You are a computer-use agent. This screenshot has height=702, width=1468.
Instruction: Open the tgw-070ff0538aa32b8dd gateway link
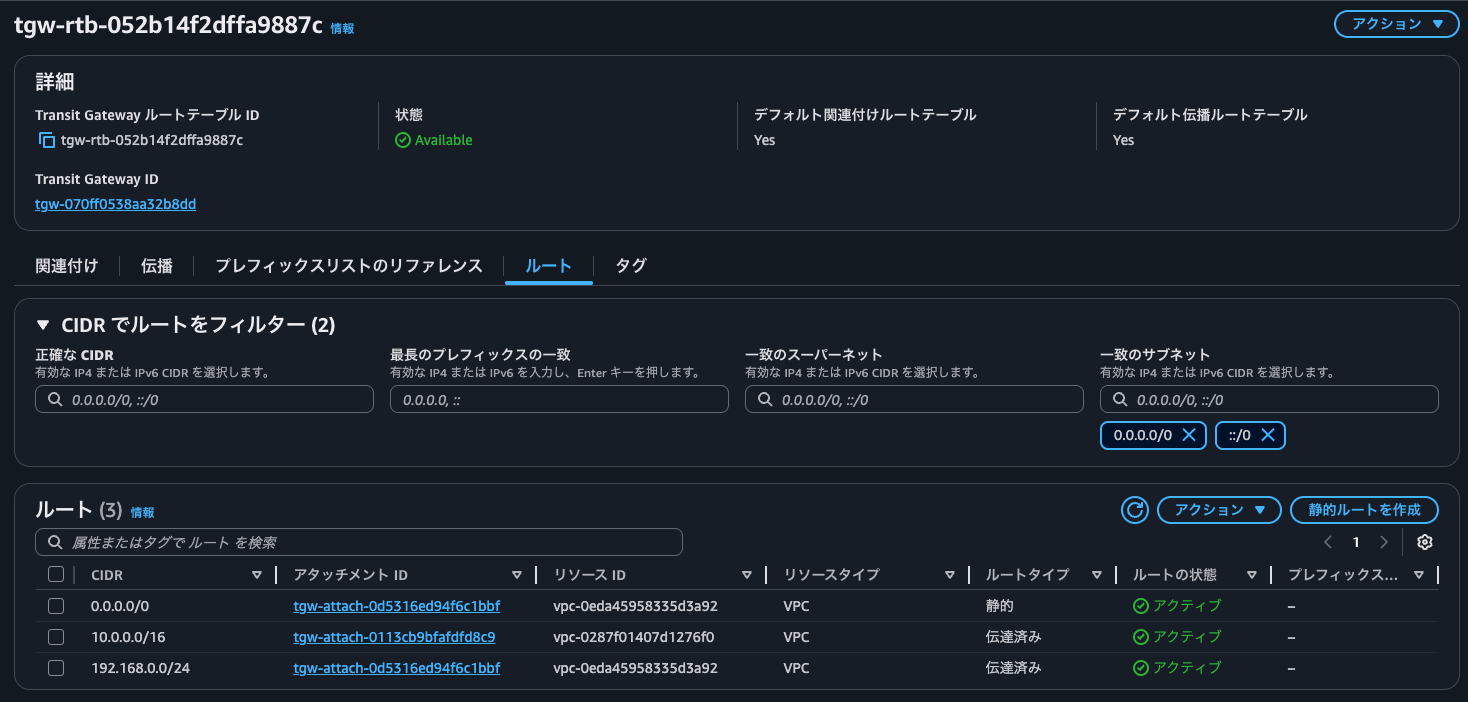pyautogui.click(x=115, y=203)
